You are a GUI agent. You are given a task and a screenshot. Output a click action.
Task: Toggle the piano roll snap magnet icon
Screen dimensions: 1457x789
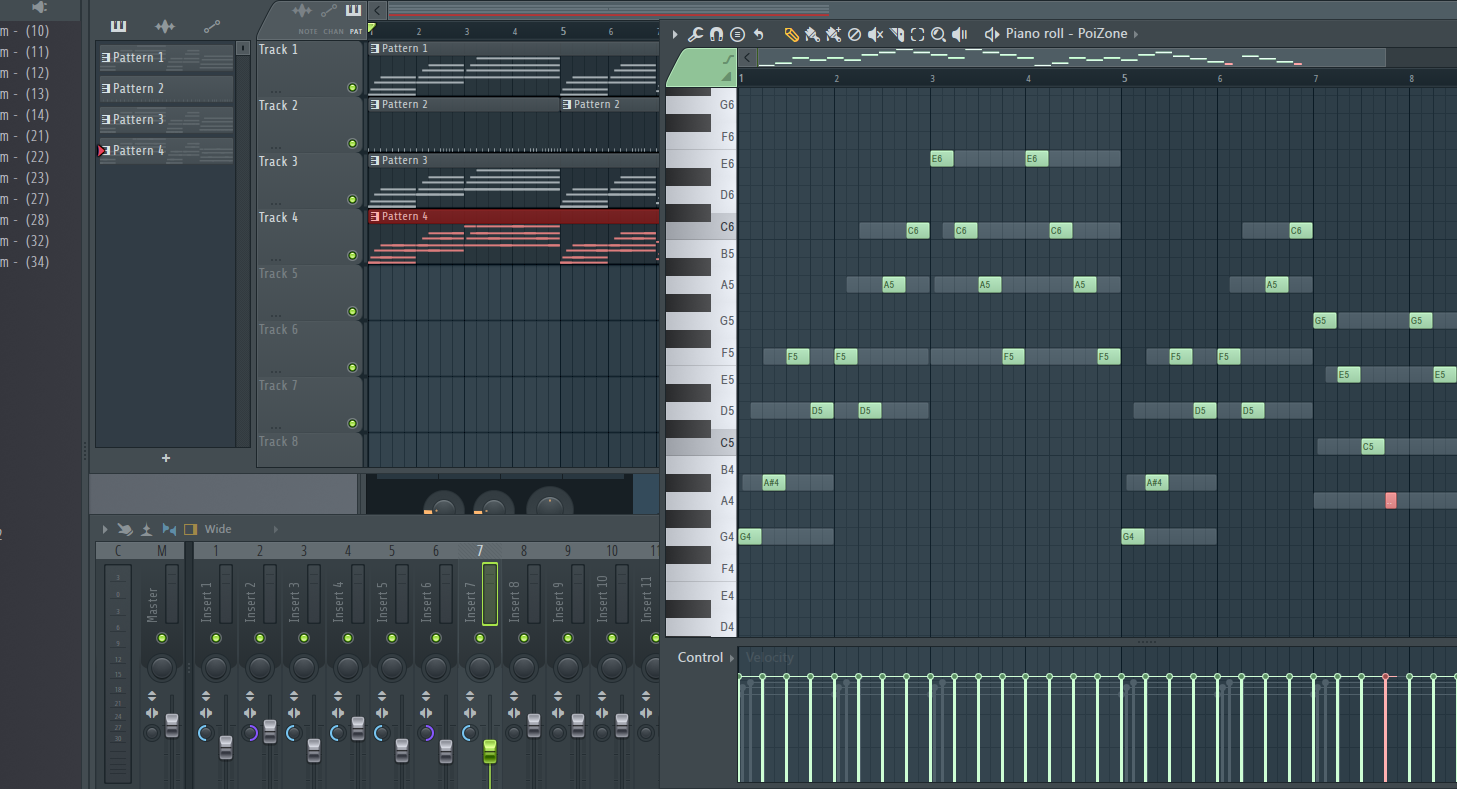(x=716, y=34)
